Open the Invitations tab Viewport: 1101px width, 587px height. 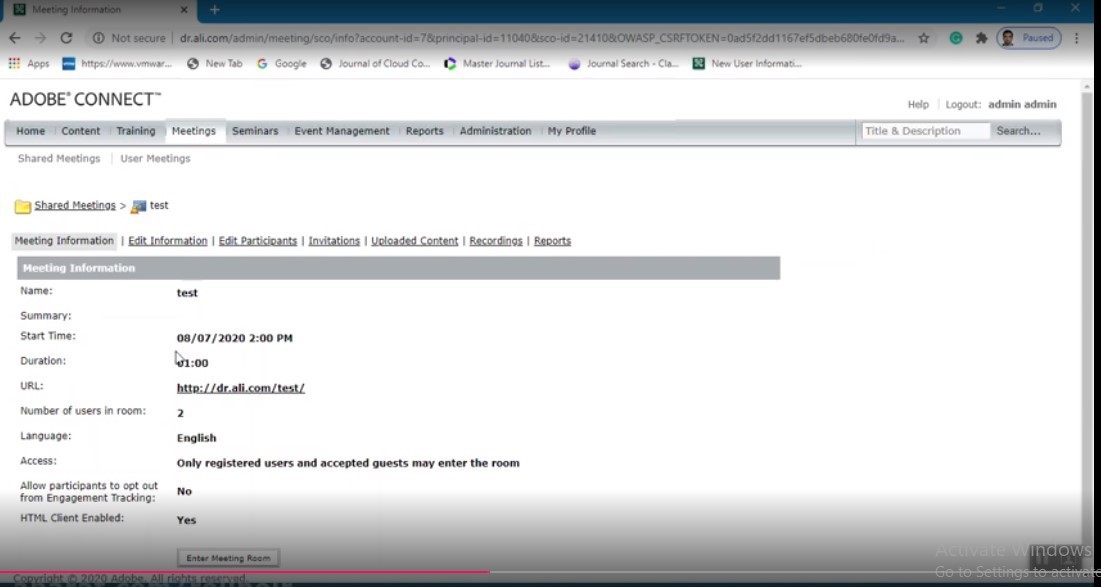point(334,241)
